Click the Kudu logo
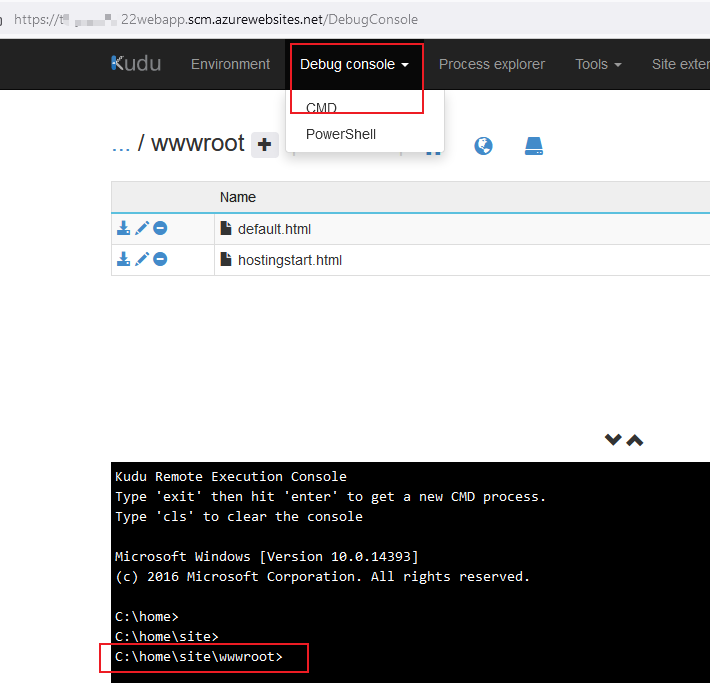Screen dimensions: 710x683 pyautogui.click(x=136, y=63)
